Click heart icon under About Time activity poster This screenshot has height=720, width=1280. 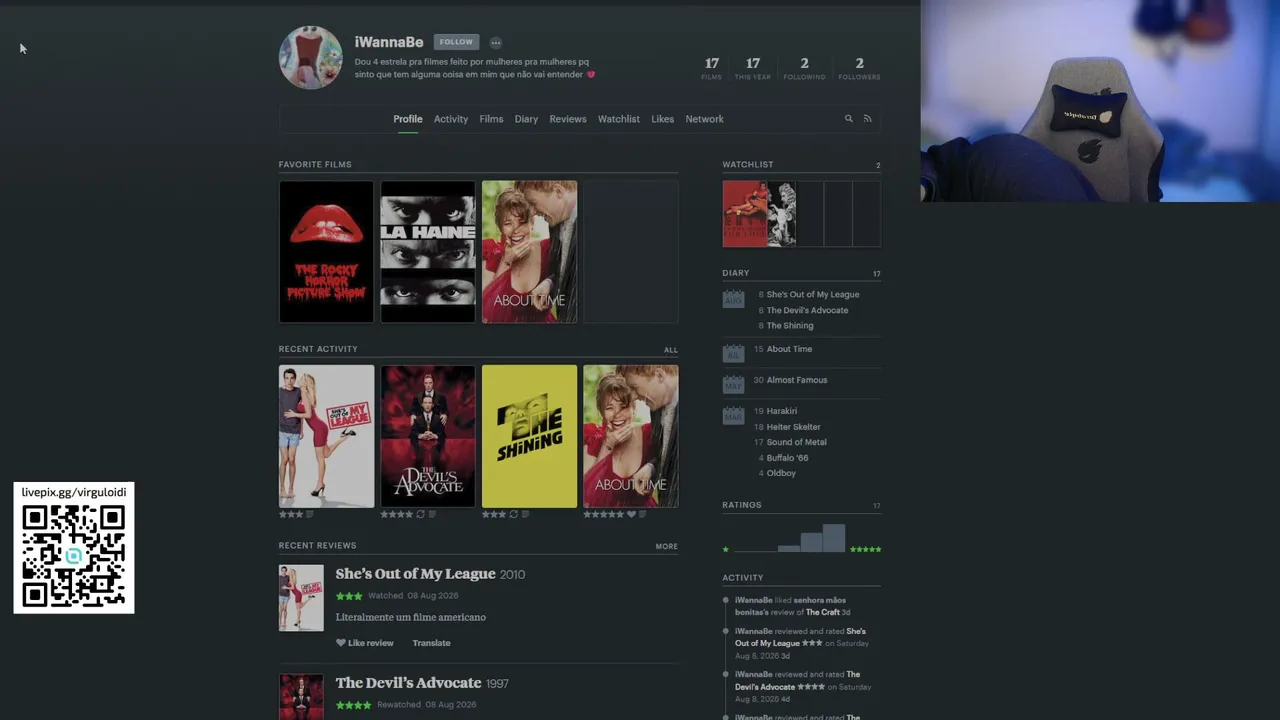631,515
